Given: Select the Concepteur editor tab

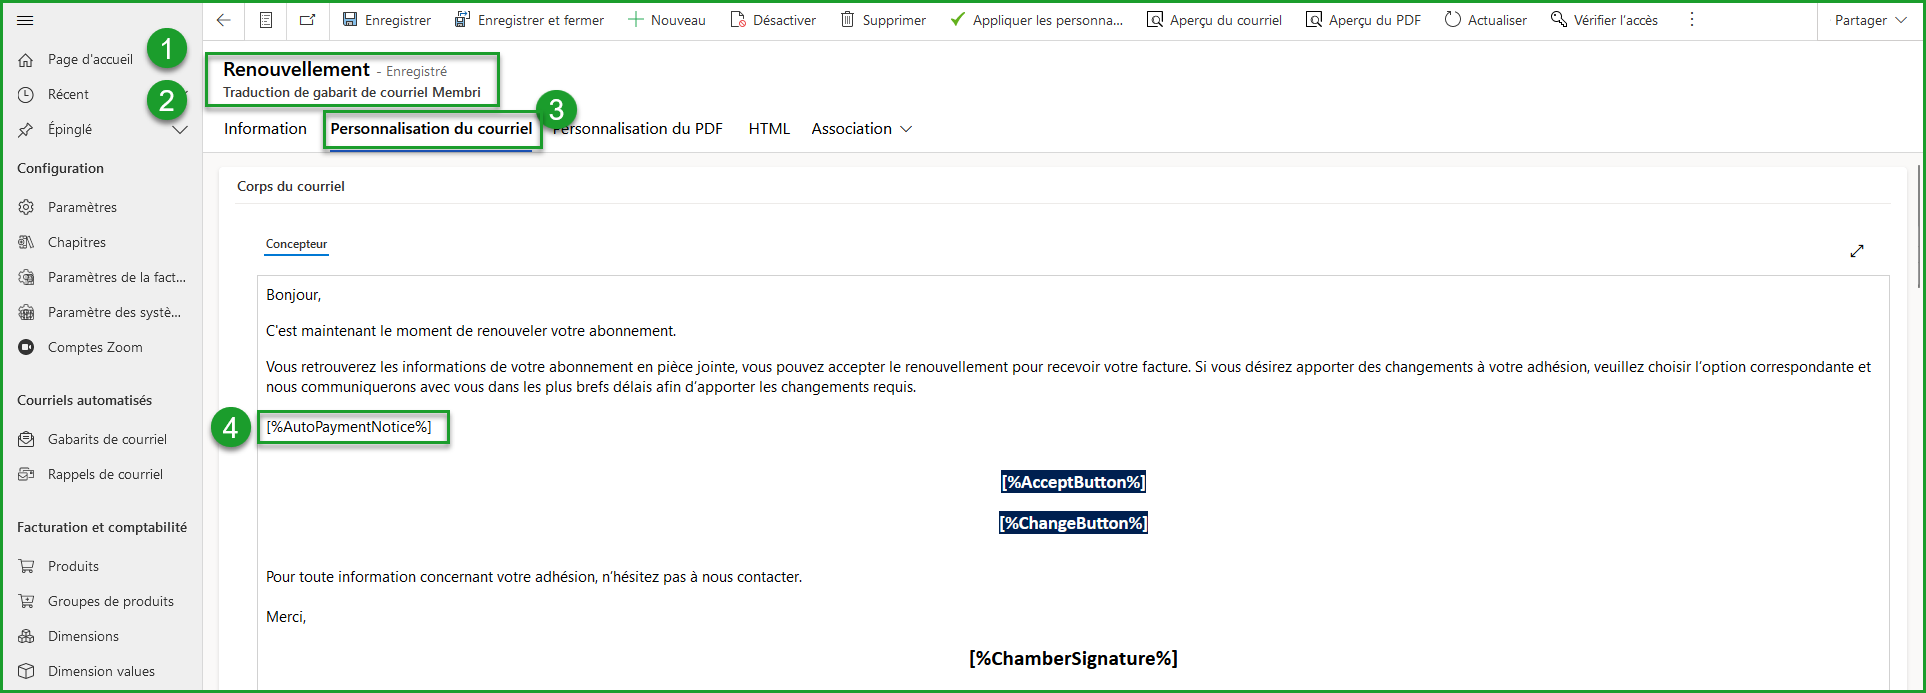Looking at the screenshot, I should (x=296, y=244).
